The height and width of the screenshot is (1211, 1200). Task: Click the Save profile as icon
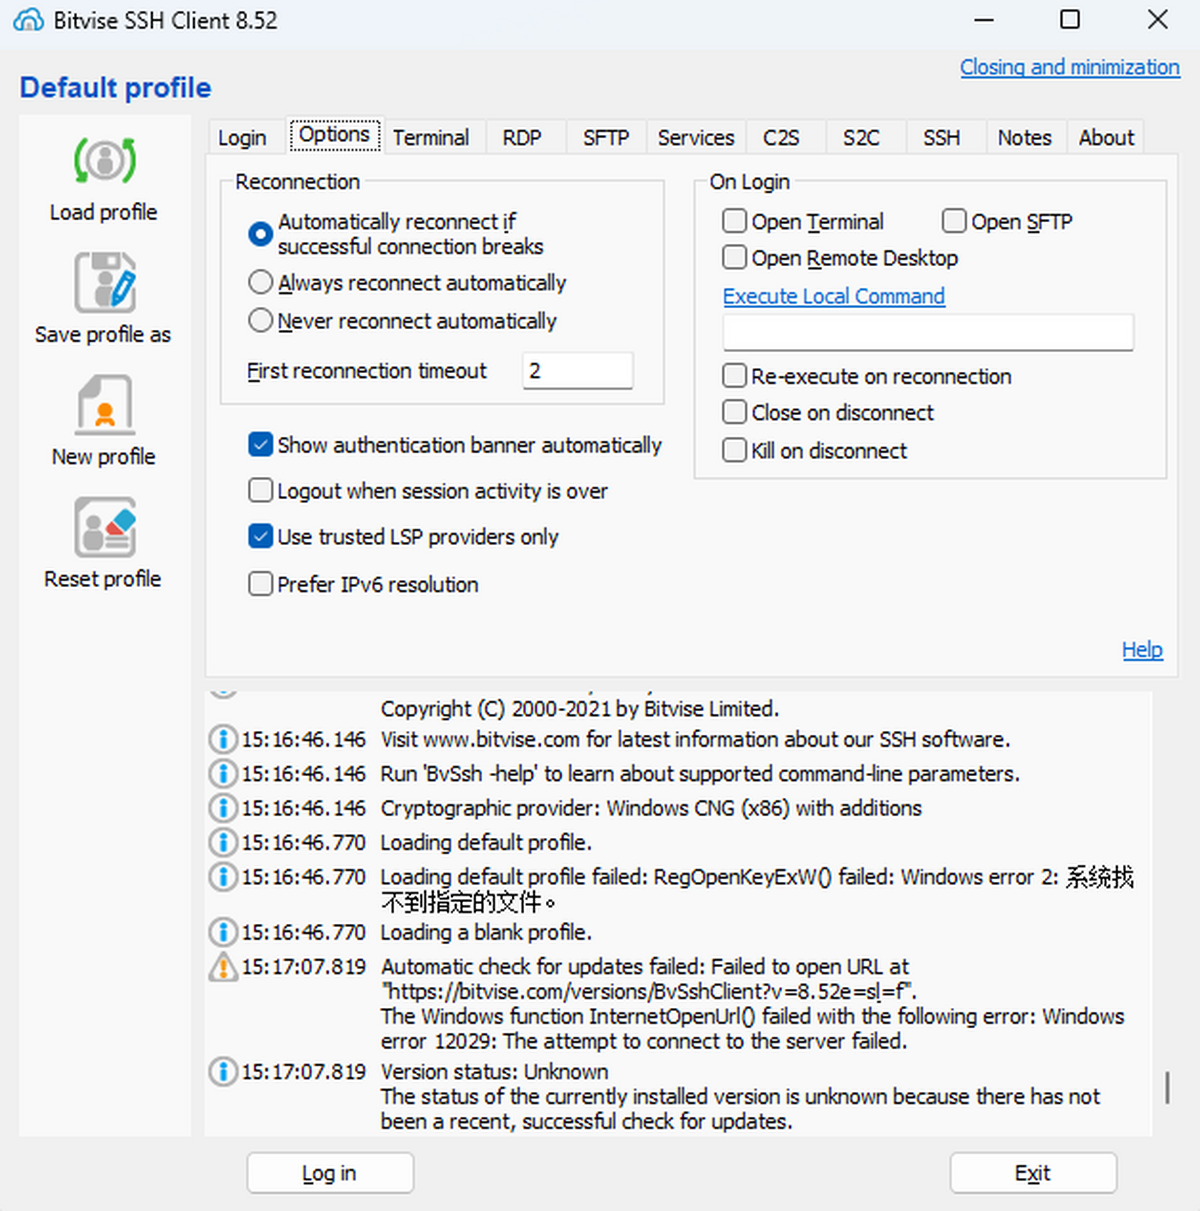pyautogui.click(x=105, y=283)
